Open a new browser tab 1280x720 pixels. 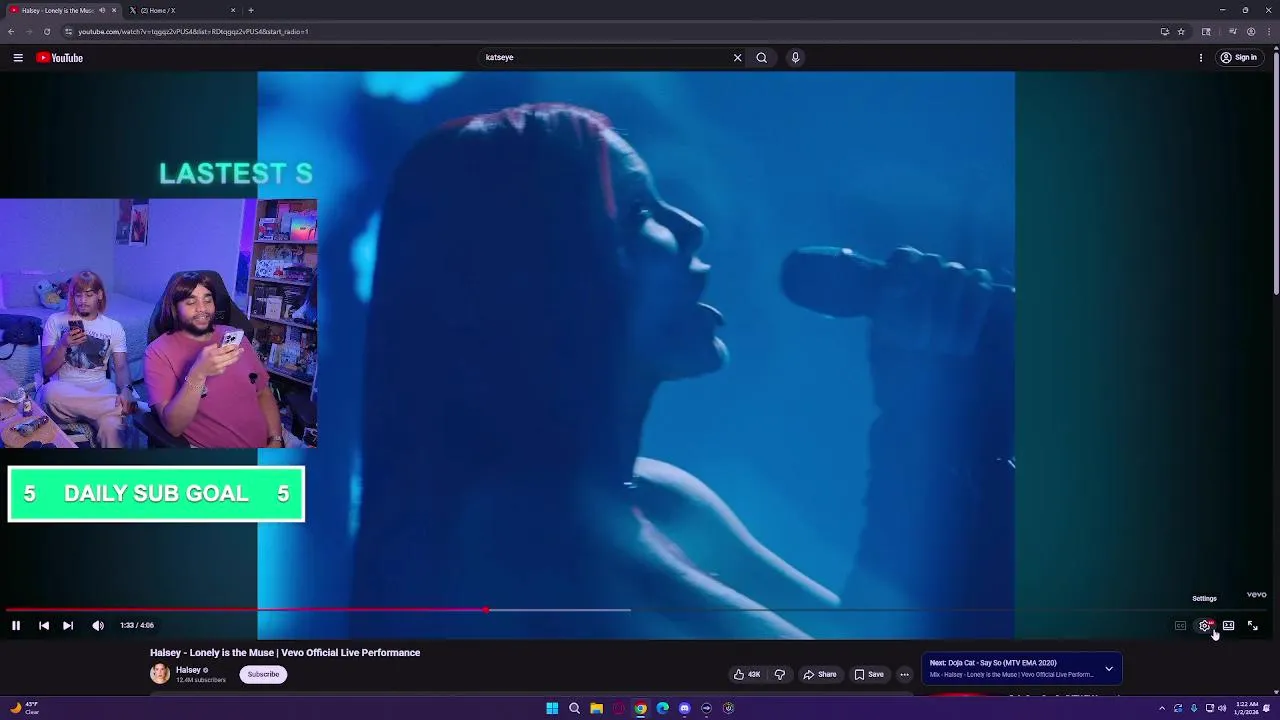251,10
